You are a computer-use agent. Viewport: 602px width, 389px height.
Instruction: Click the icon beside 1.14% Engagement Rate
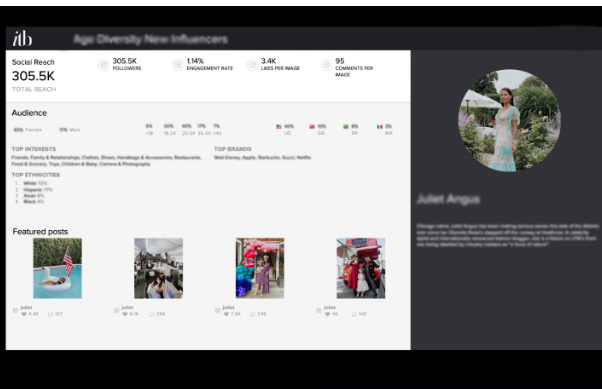(178, 65)
